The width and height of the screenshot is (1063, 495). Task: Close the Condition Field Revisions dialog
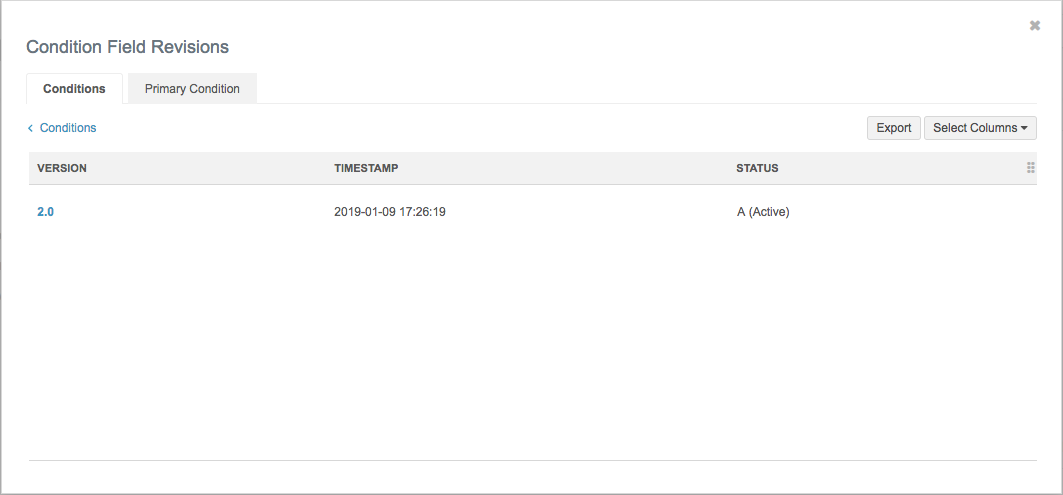point(1035,26)
